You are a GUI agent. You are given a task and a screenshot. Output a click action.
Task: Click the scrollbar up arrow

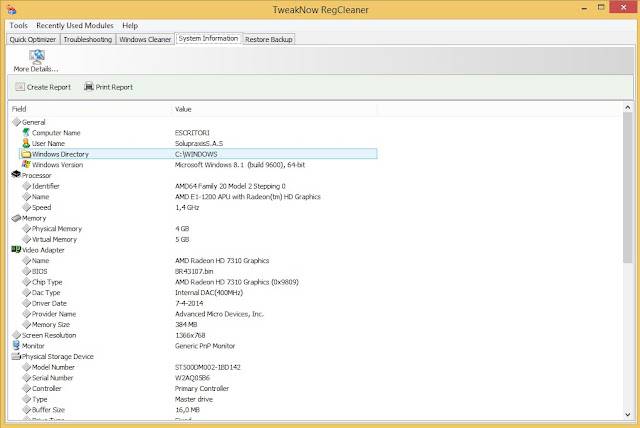click(627, 107)
